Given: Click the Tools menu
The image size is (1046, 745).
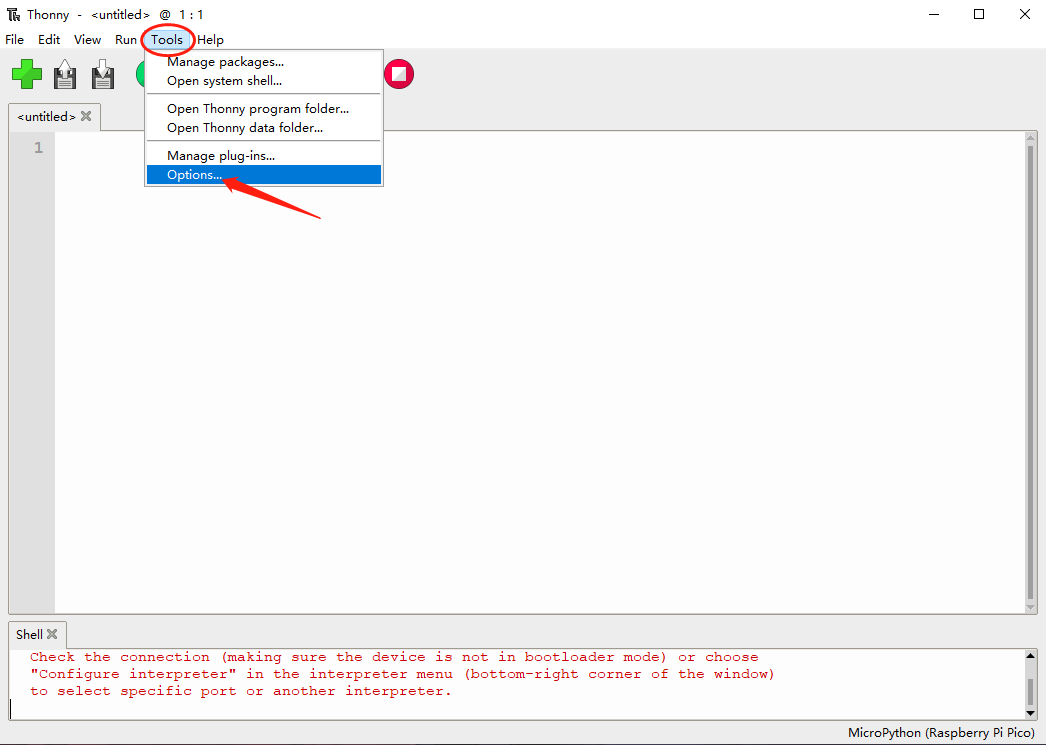Looking at the screenshot, I should (x=167, y=39).
